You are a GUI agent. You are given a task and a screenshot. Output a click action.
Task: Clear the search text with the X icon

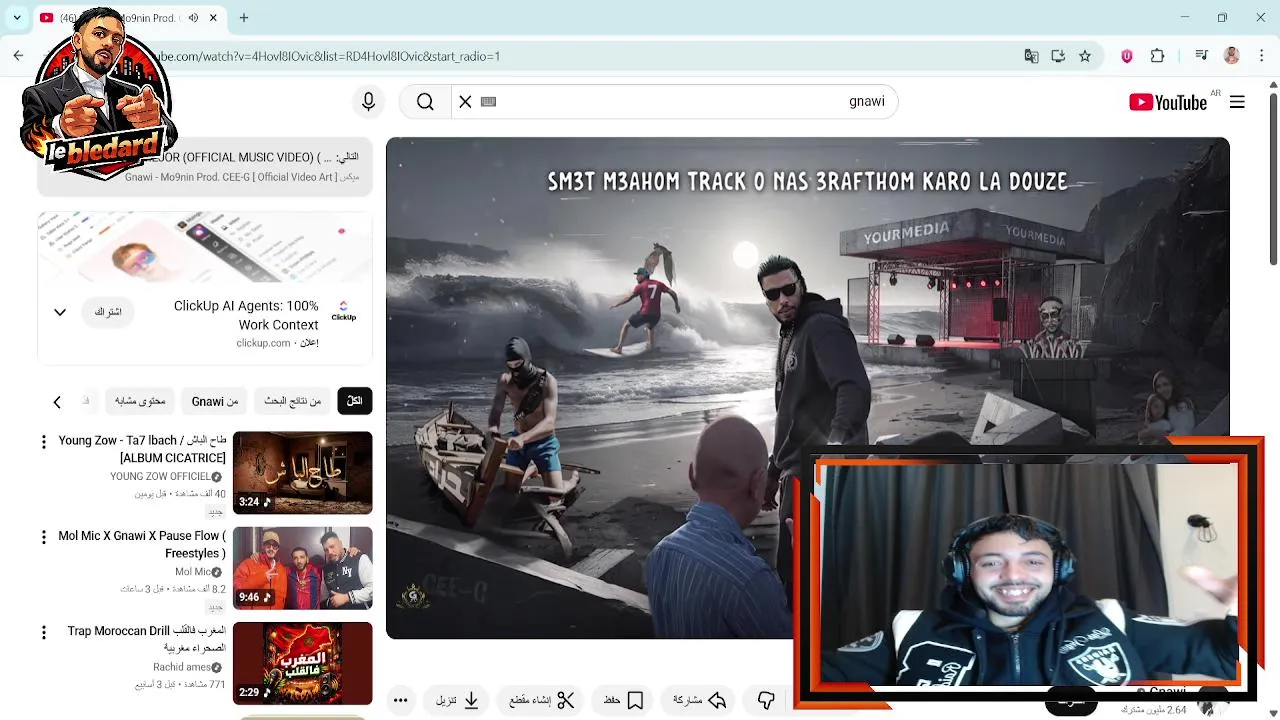coord(465,102)
